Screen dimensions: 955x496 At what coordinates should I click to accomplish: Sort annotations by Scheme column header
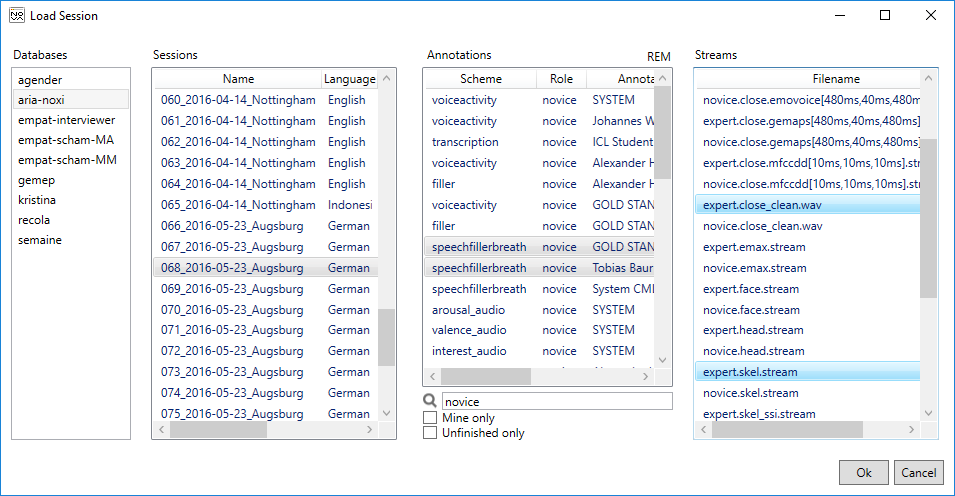click(x=481, y=79)
